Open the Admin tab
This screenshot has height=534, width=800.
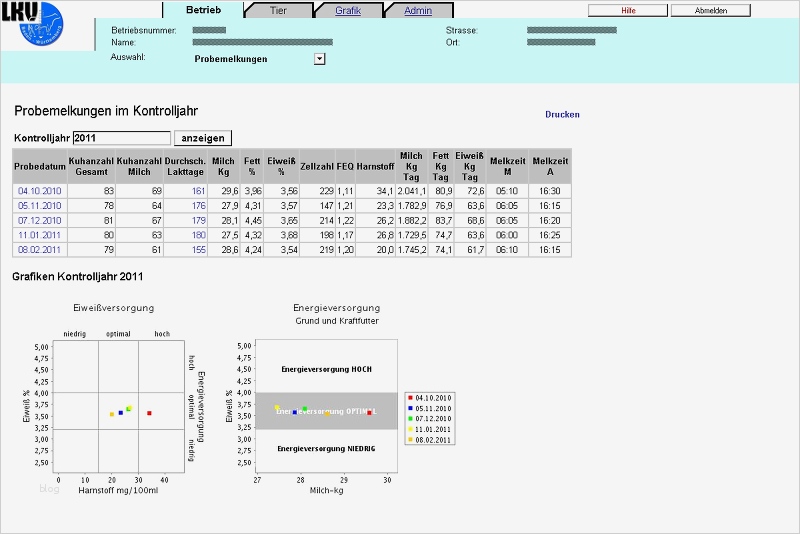(418, 10)
